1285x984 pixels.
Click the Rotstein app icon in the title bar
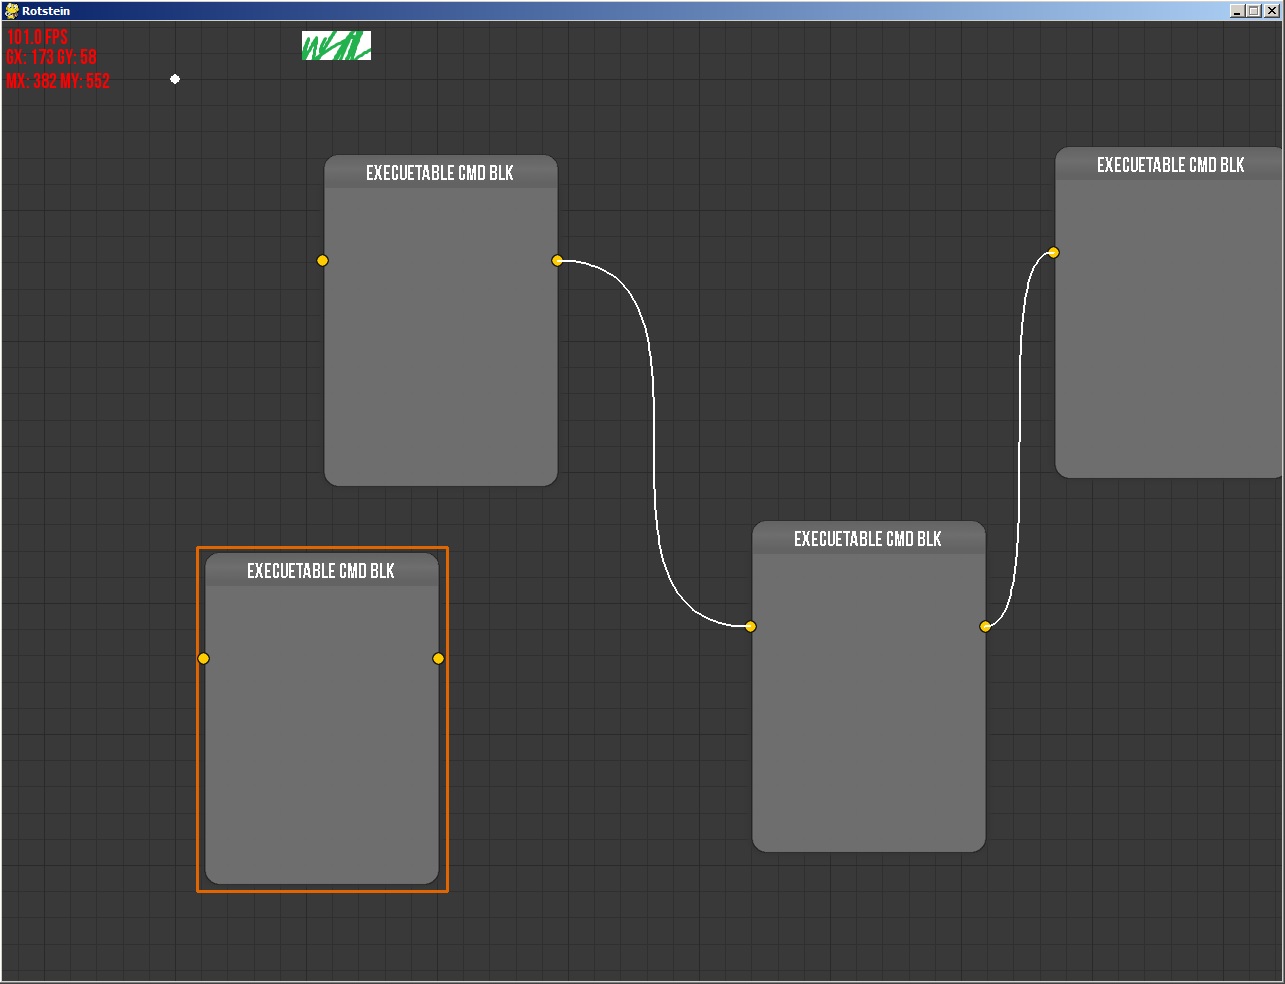tap(12, 11)
